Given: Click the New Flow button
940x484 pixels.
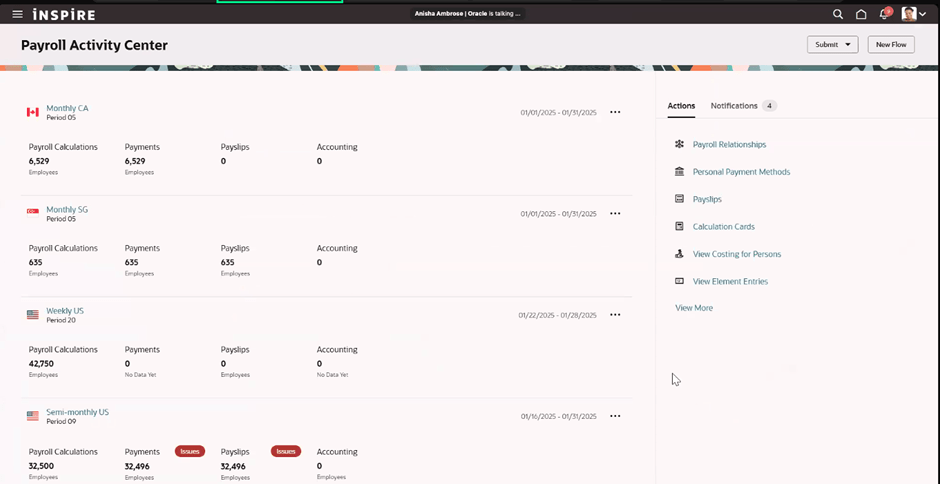Looking at the screenshot, I should click(890, 45).
